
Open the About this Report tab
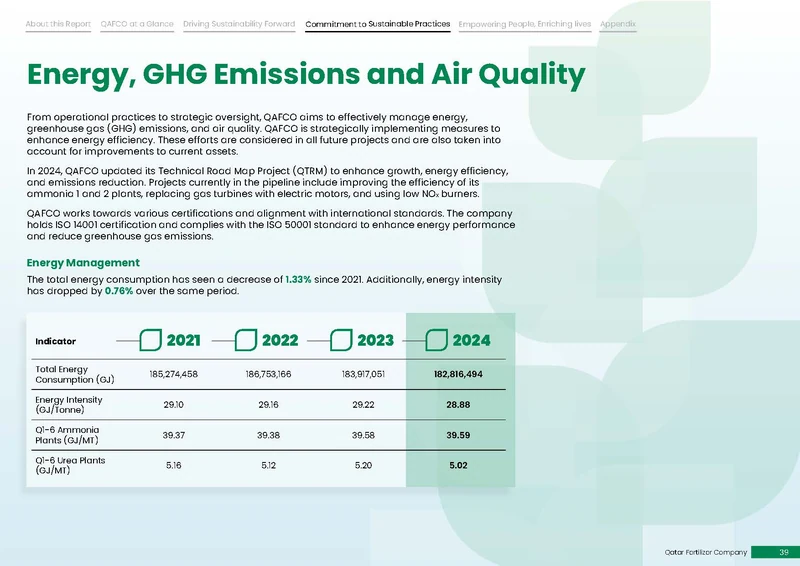coord(58,24)
